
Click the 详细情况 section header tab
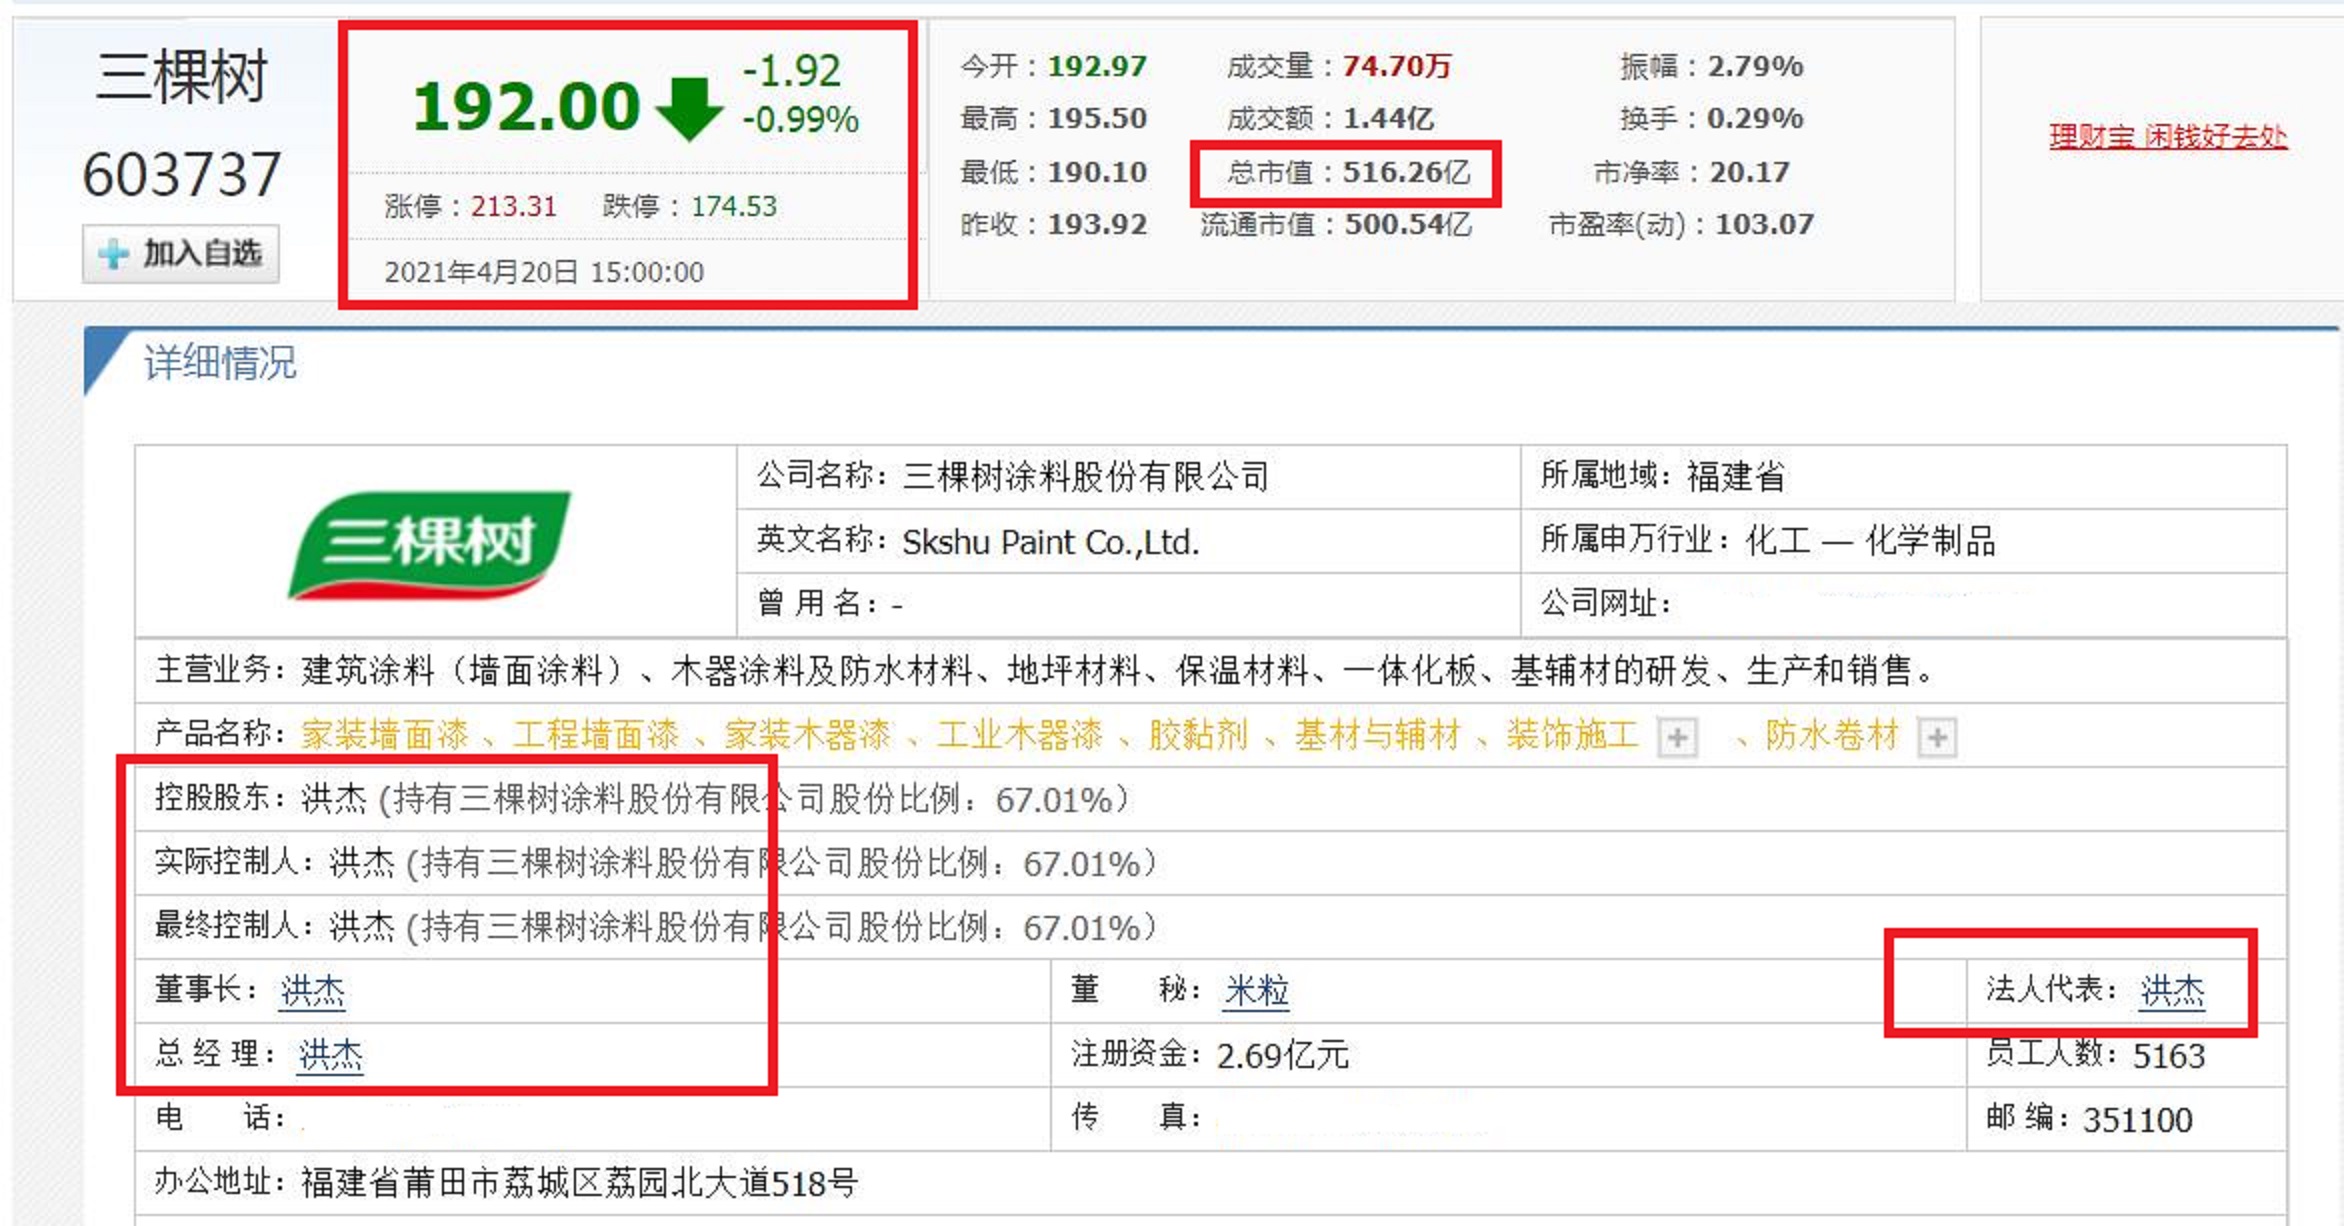pos(220,362)
